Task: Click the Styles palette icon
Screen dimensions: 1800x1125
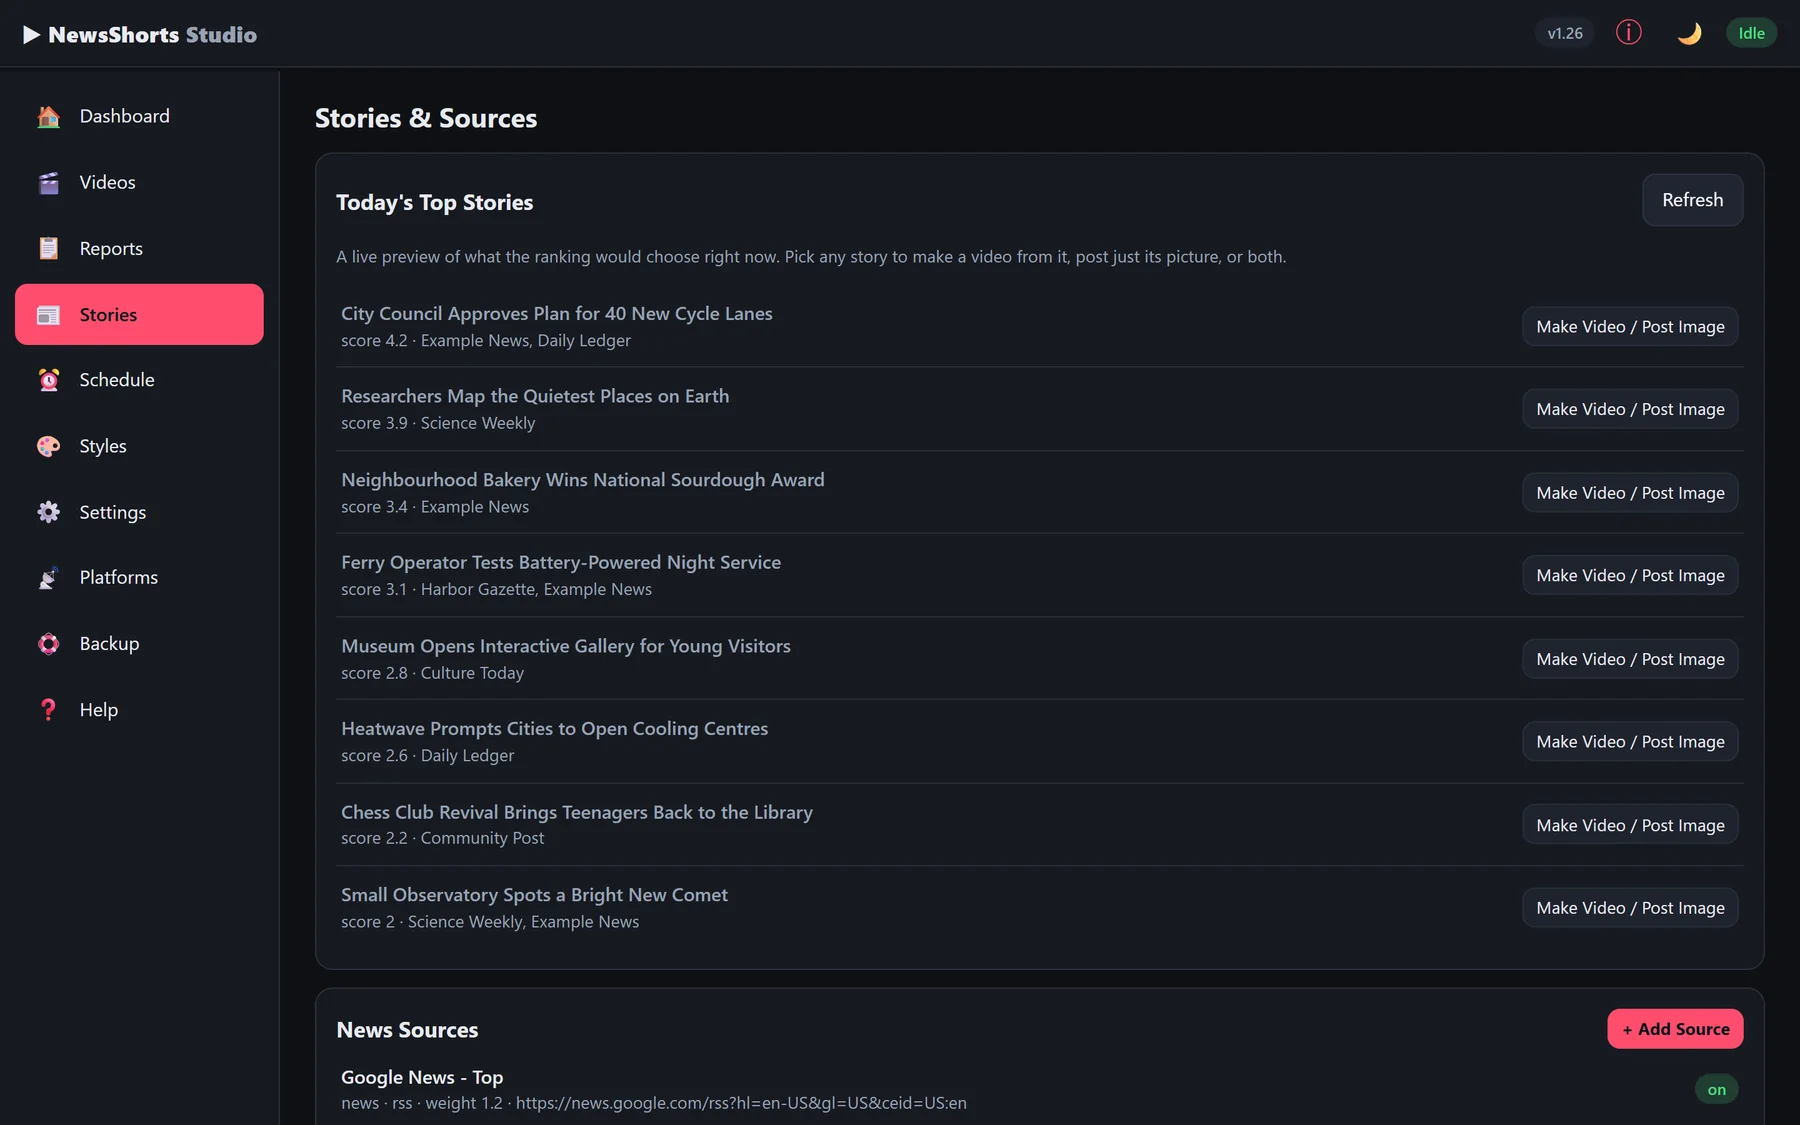Action: (48, 446)
